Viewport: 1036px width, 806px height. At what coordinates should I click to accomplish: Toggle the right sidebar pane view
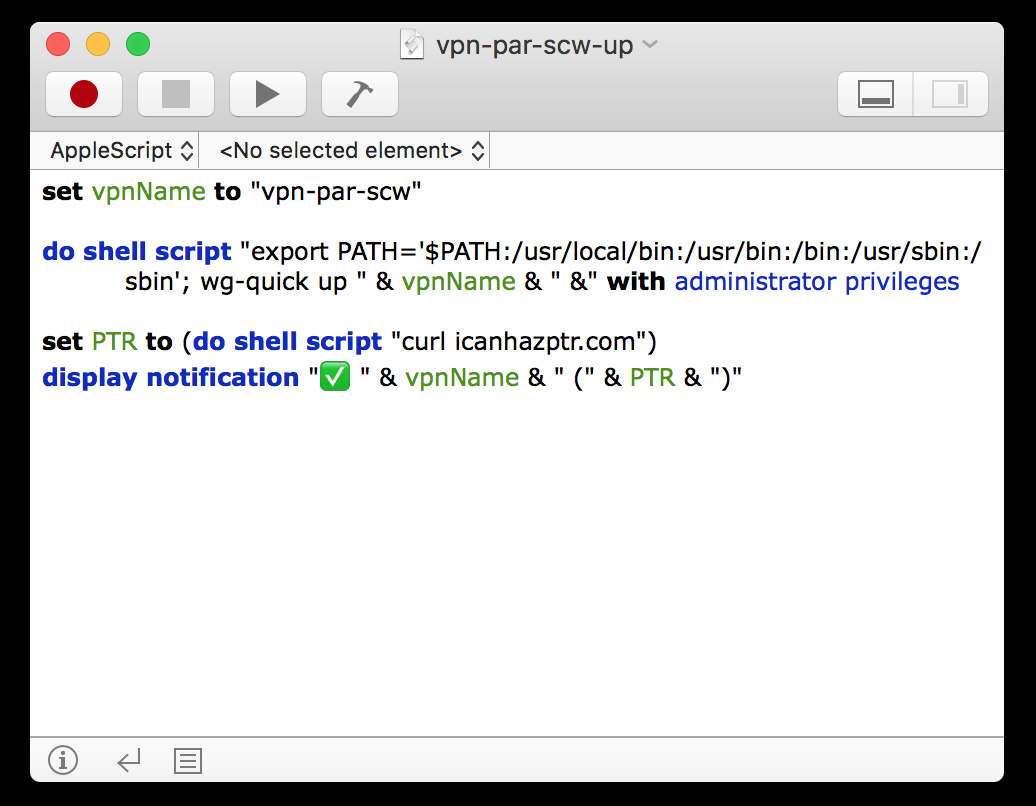point(950,94)
